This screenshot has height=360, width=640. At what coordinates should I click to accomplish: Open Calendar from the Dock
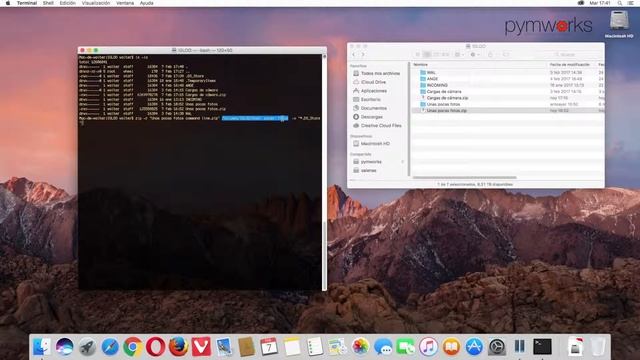tap(269, 347)
